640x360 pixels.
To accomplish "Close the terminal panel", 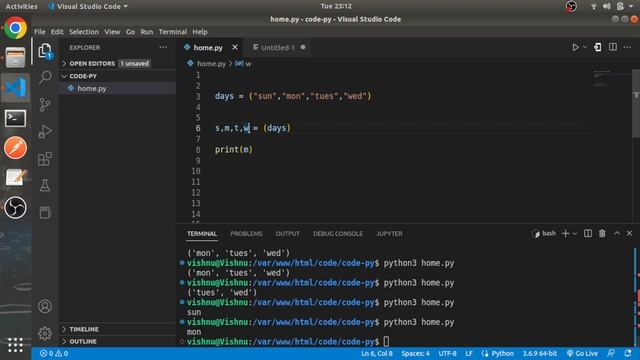I will [629, 233].
